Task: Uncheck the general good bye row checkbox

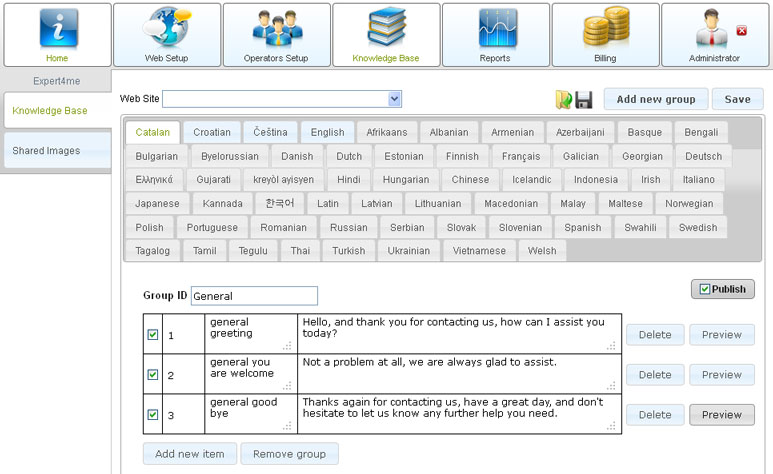Action: (x=153, y=414)
